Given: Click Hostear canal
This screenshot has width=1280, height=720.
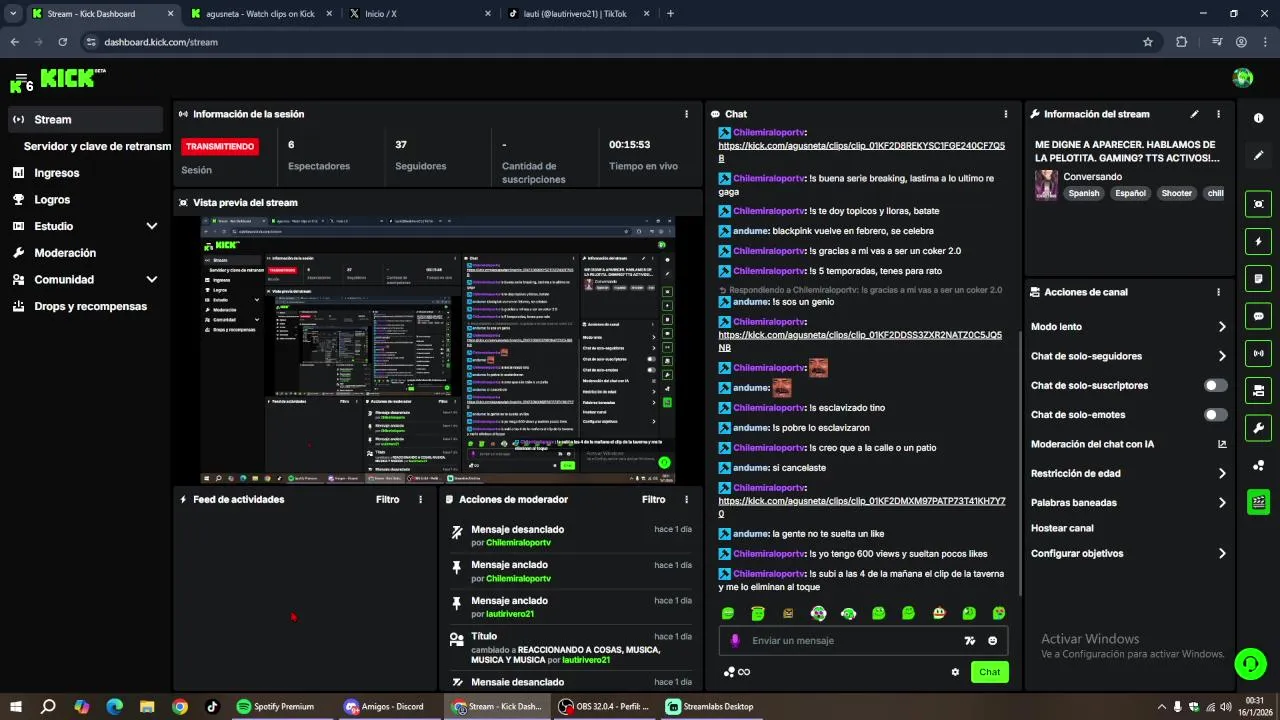Looking at the screenshot, I should click(1062, 528).
